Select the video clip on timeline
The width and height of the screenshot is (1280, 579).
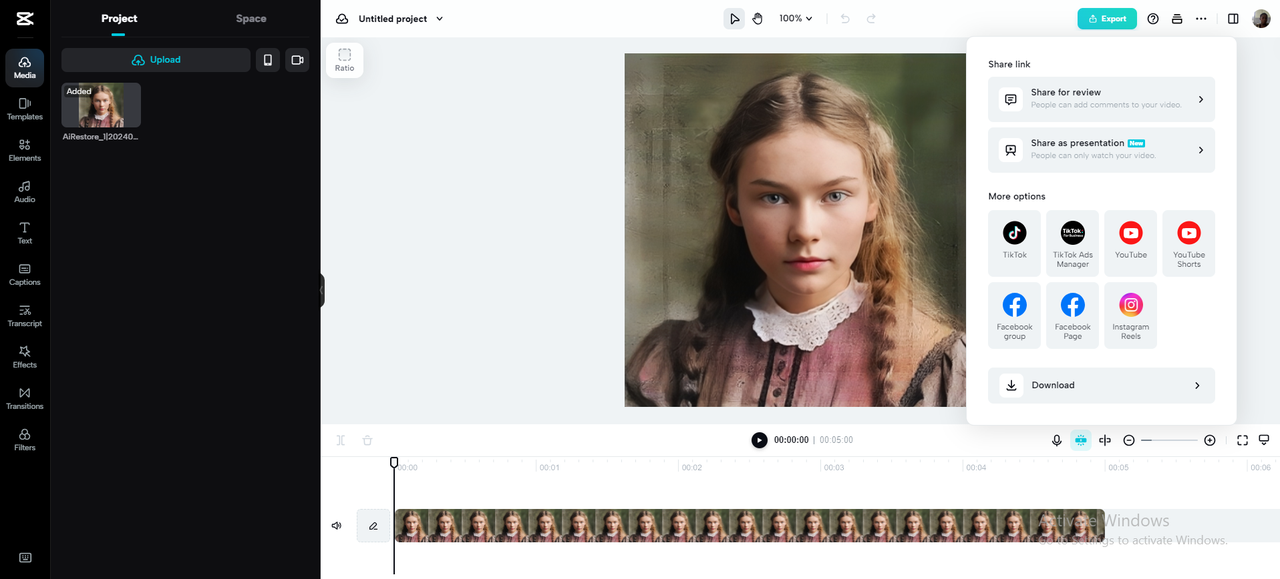coord(749,526)
